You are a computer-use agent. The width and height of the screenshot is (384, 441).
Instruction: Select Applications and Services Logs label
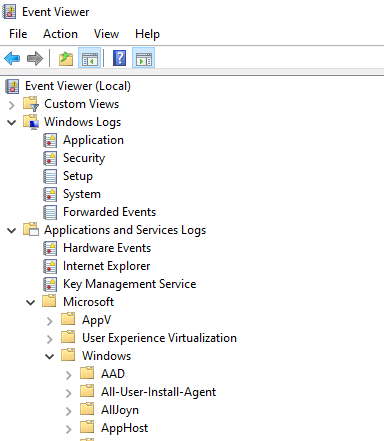125,230
